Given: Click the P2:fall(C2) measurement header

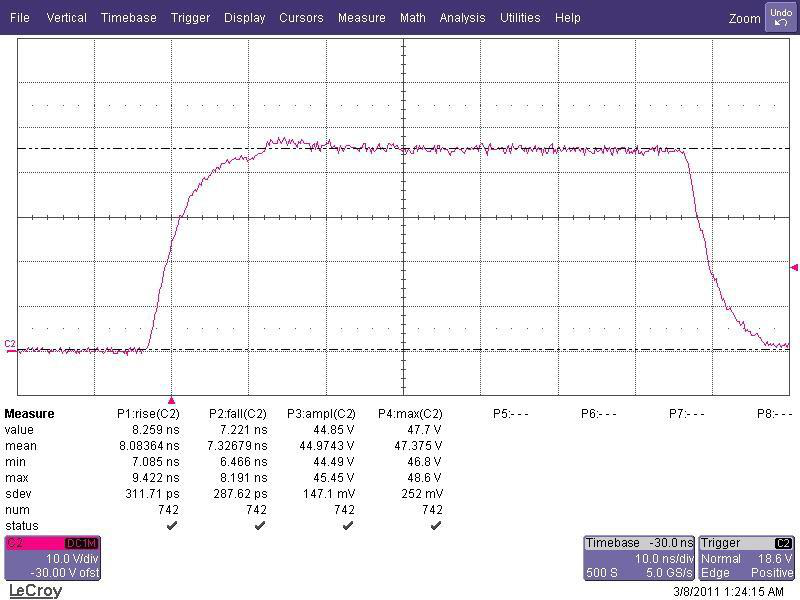Looking at the screenshot, I should point(238,414).
